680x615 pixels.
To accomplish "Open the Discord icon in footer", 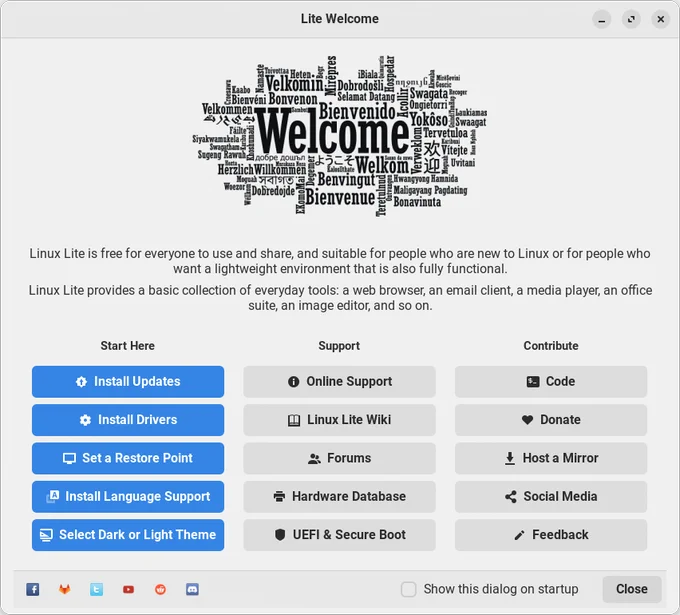I will pyautogui.click(x=192, y=589).
